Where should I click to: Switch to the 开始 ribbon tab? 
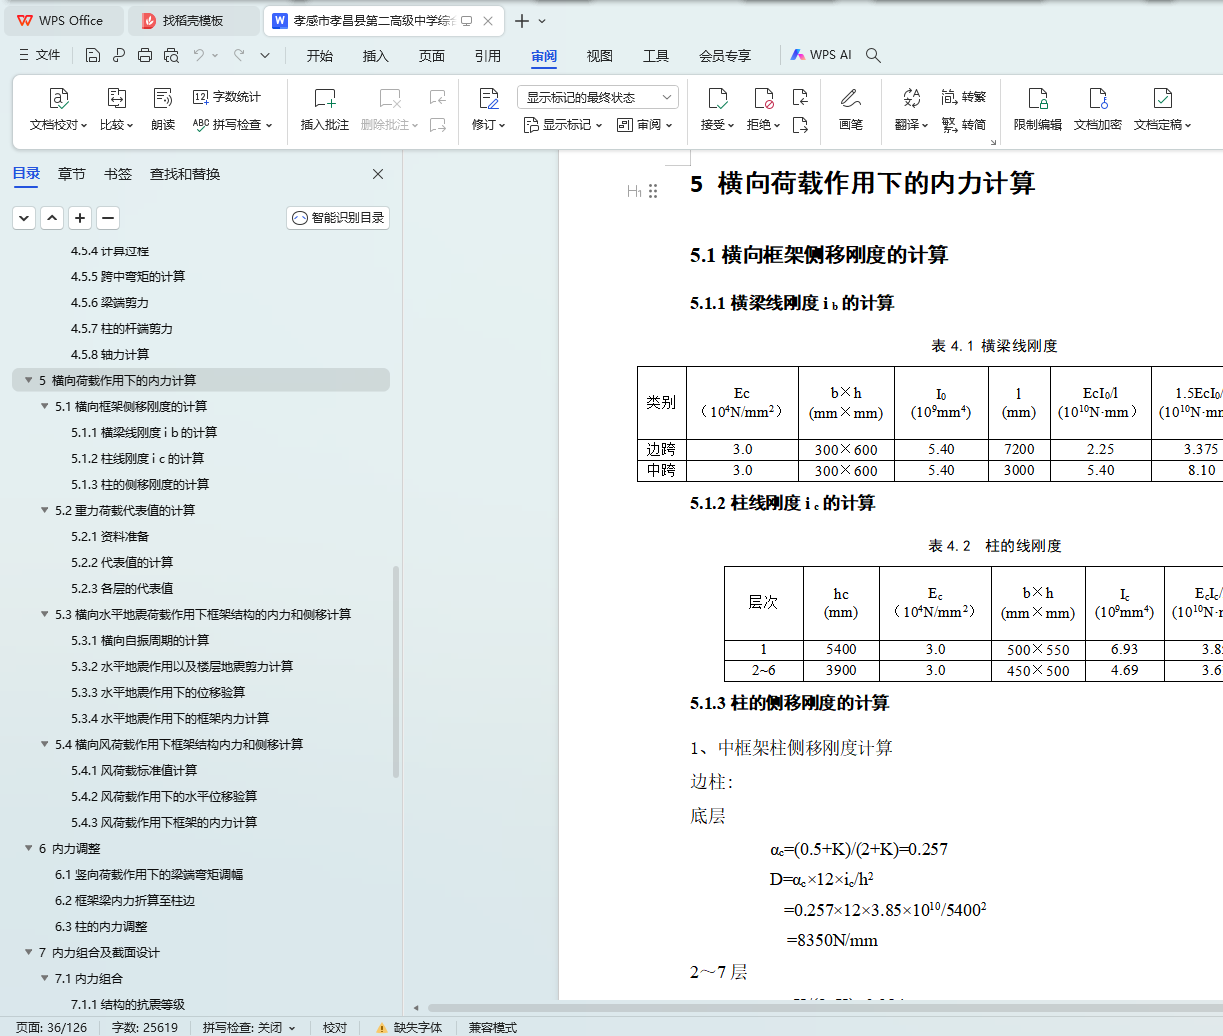click(x=320, y=56)
